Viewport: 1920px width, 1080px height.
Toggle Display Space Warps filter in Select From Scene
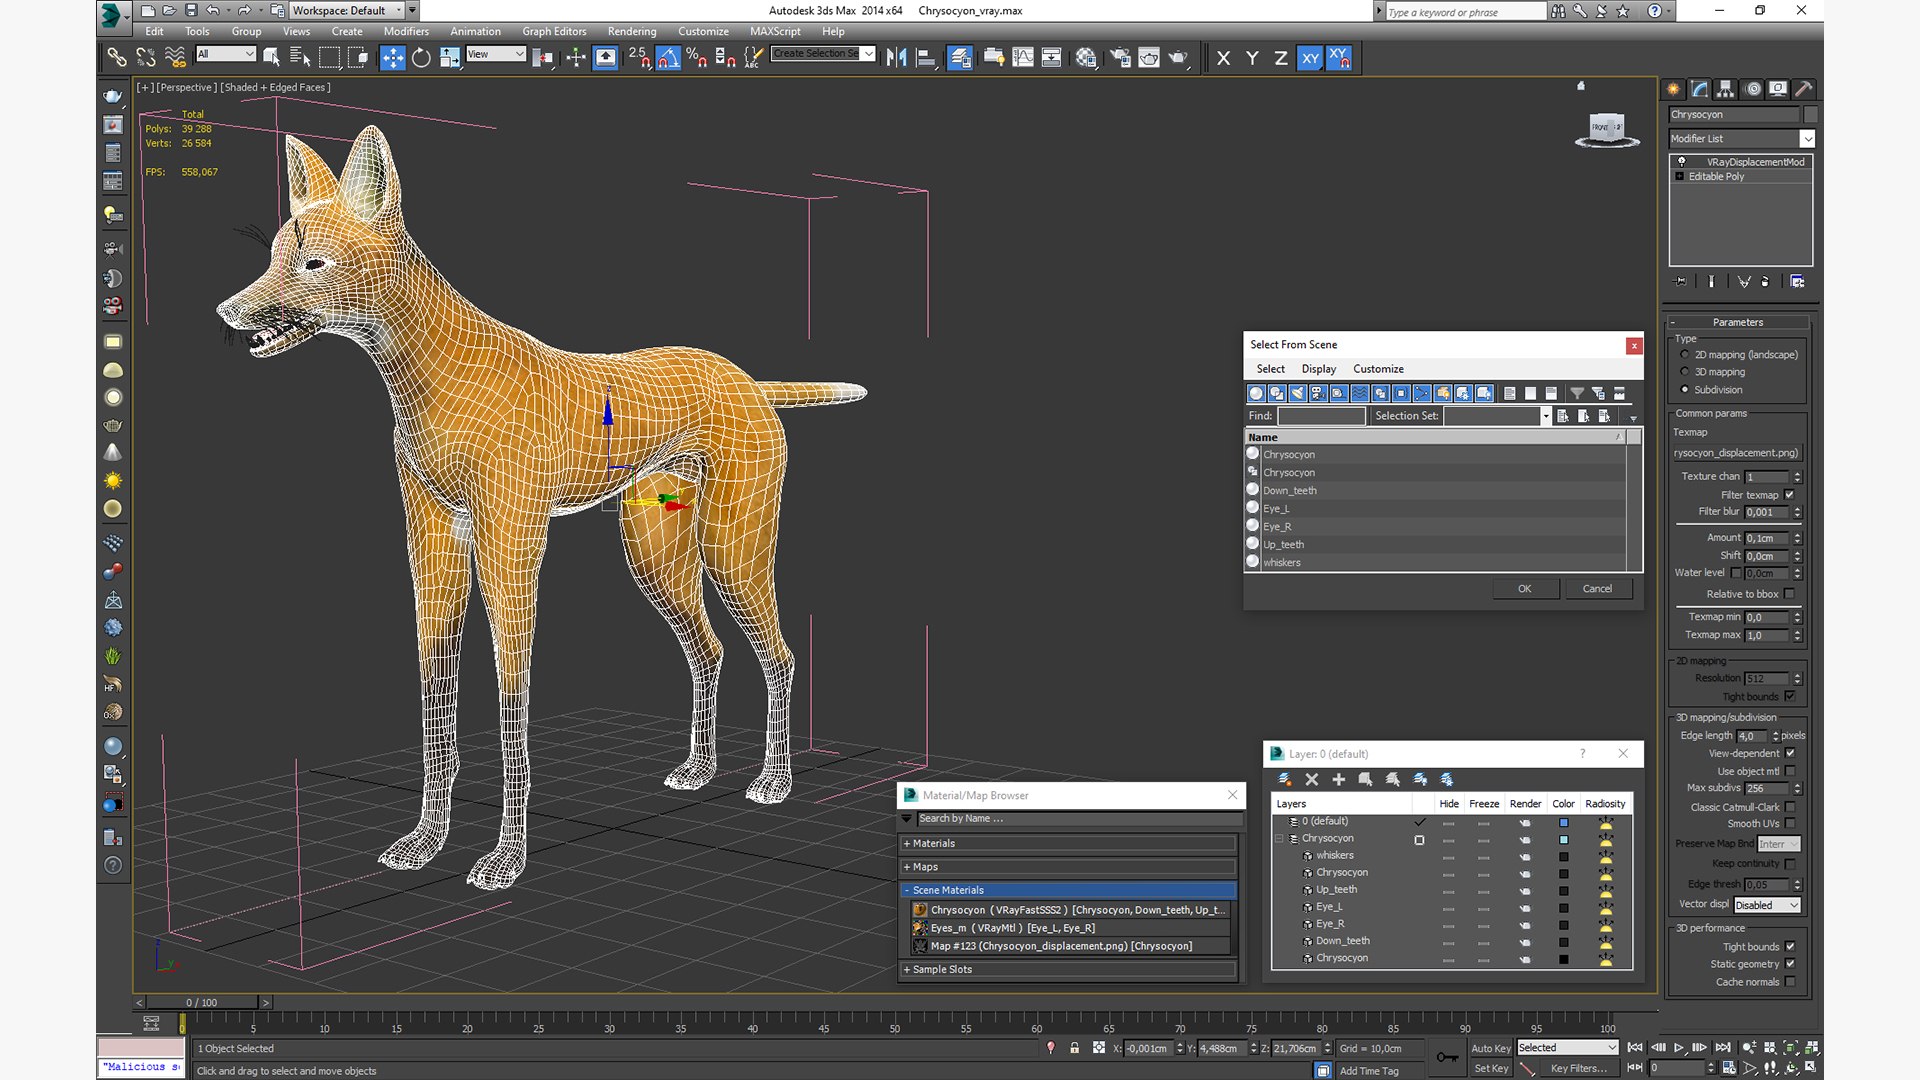click(x=1360, y=393)
